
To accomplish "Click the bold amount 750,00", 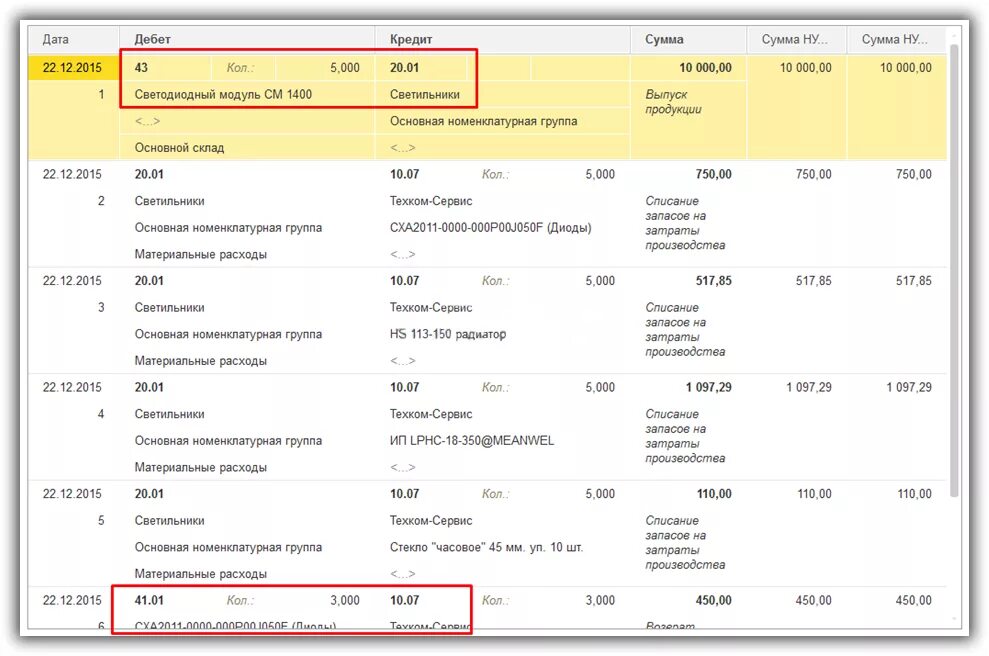I will pyautogui.click(x=713, y=174).
